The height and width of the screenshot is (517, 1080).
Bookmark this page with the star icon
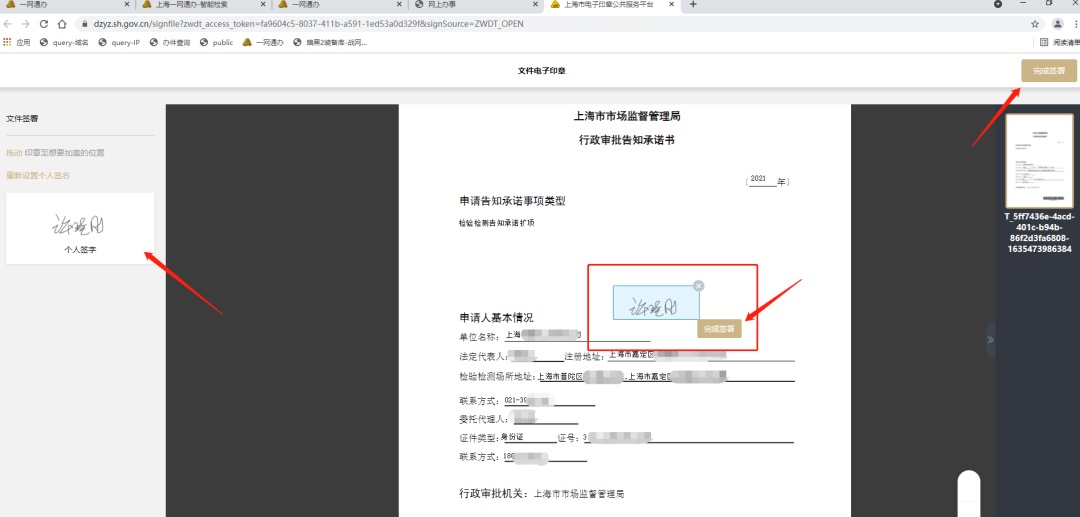point(1035,24)
